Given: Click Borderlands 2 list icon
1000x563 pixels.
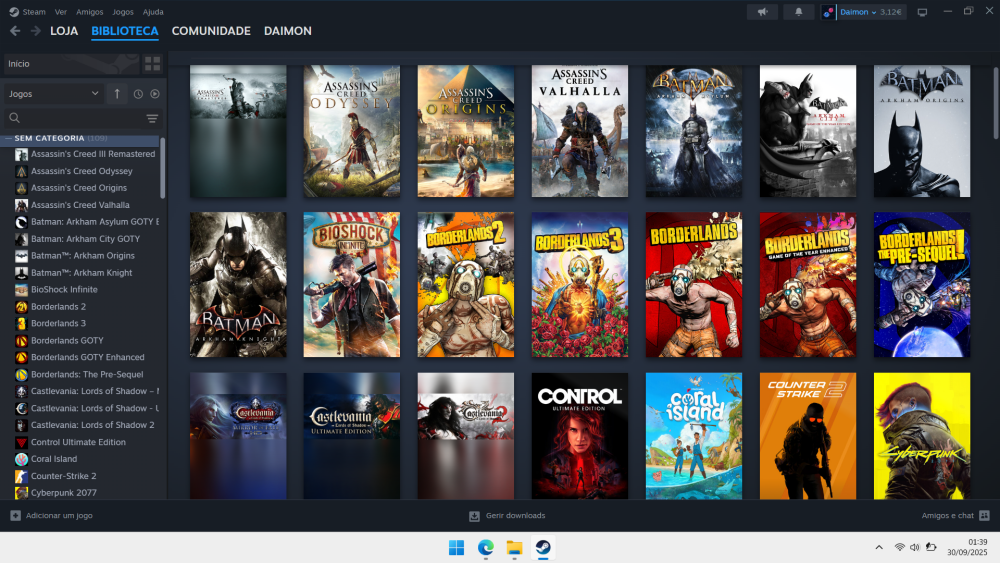Looking at the screenshot, I should [21, 307].
